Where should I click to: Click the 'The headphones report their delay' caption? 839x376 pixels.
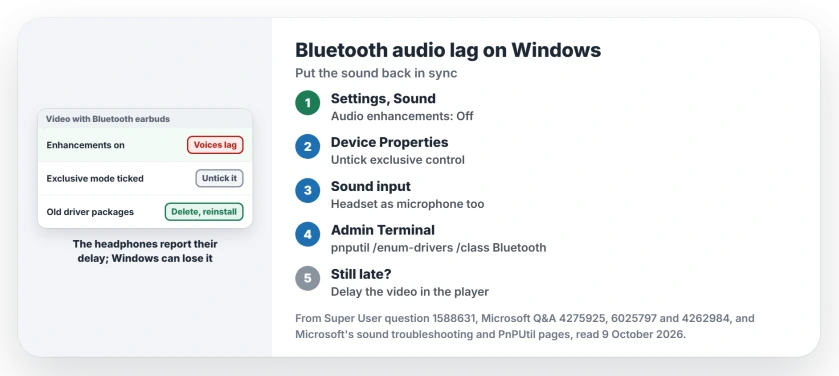(145, 251)
